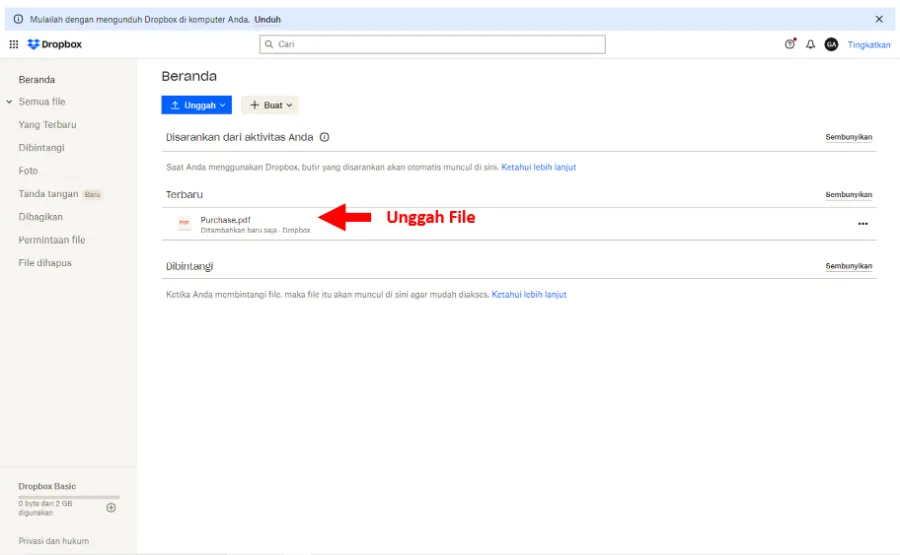This screenshot has height=555, width=900.
Task: Open Permintaan file in the sidebar
Action: [52, 240]
